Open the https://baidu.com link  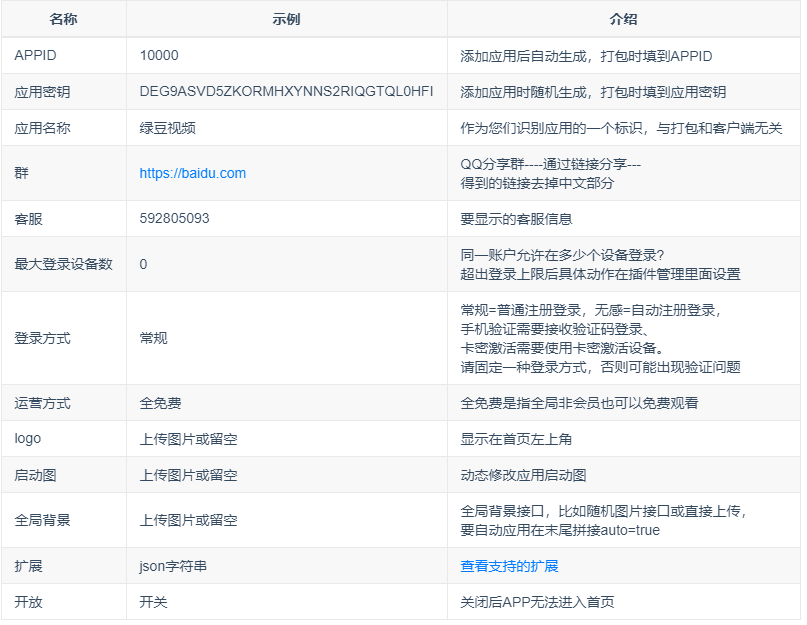point(192,173)
